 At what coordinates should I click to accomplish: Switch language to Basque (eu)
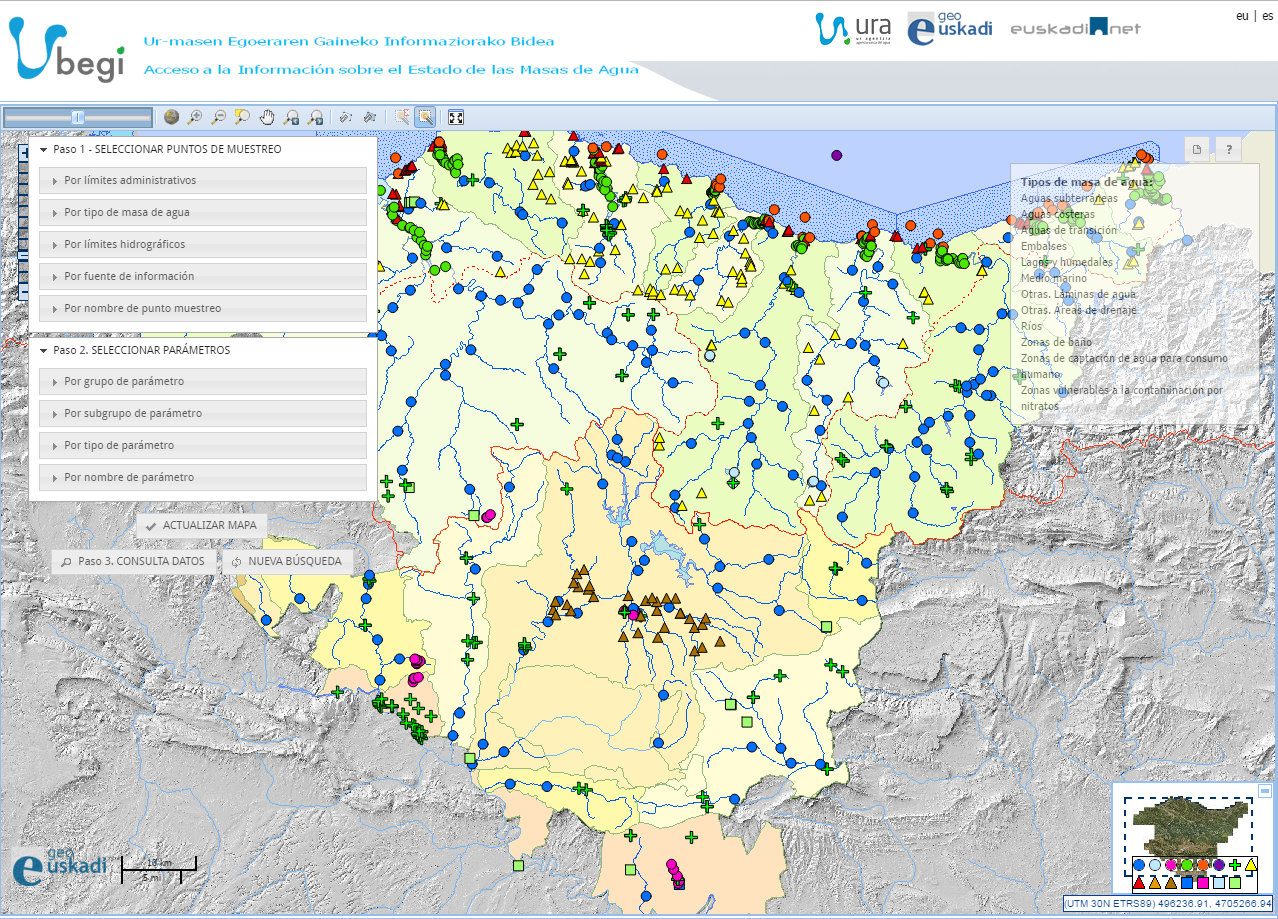(x=1242, y=16)
